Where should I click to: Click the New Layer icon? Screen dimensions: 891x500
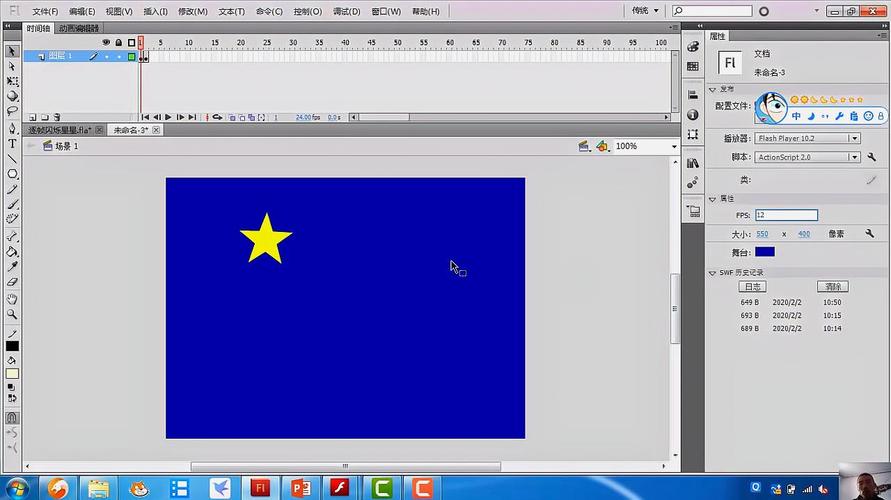[32, 117]
